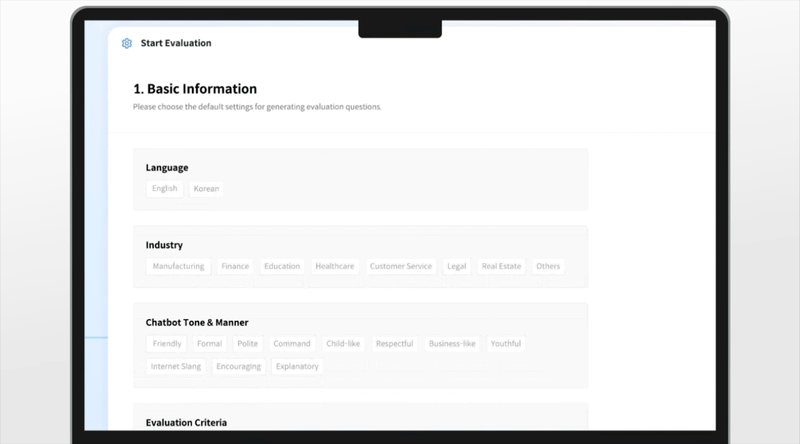Click the Internet Slang tone option
800x444 pixels.
pos(176,366)
